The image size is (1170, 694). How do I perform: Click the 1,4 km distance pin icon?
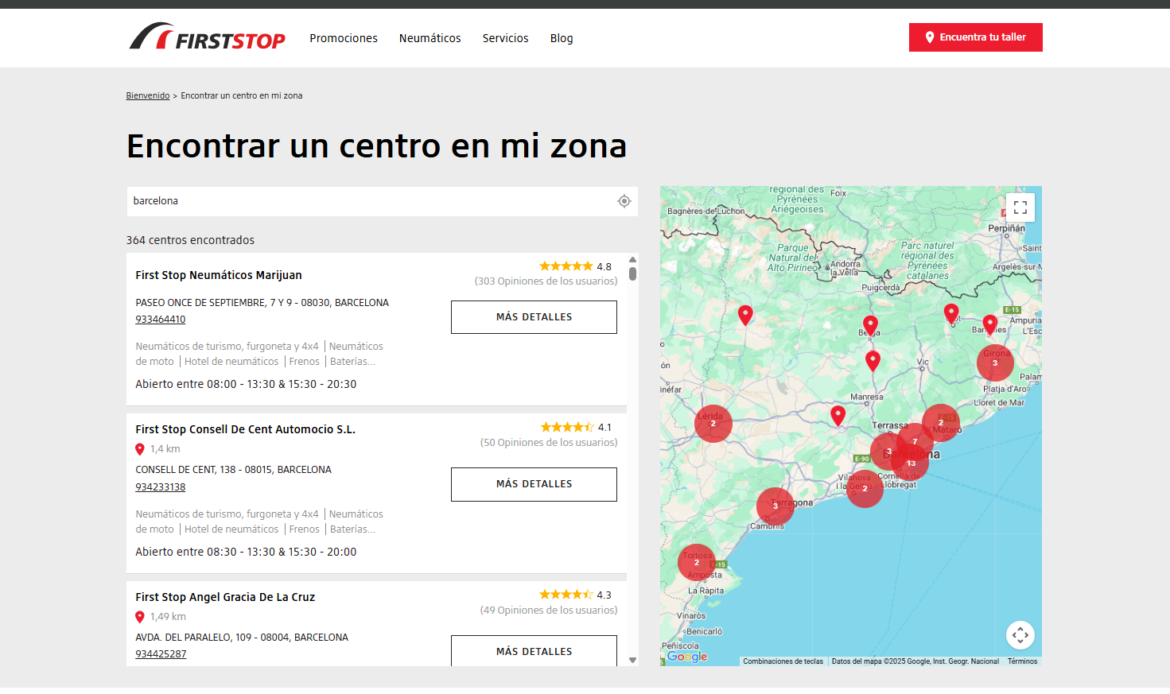(x=140, y=449)
